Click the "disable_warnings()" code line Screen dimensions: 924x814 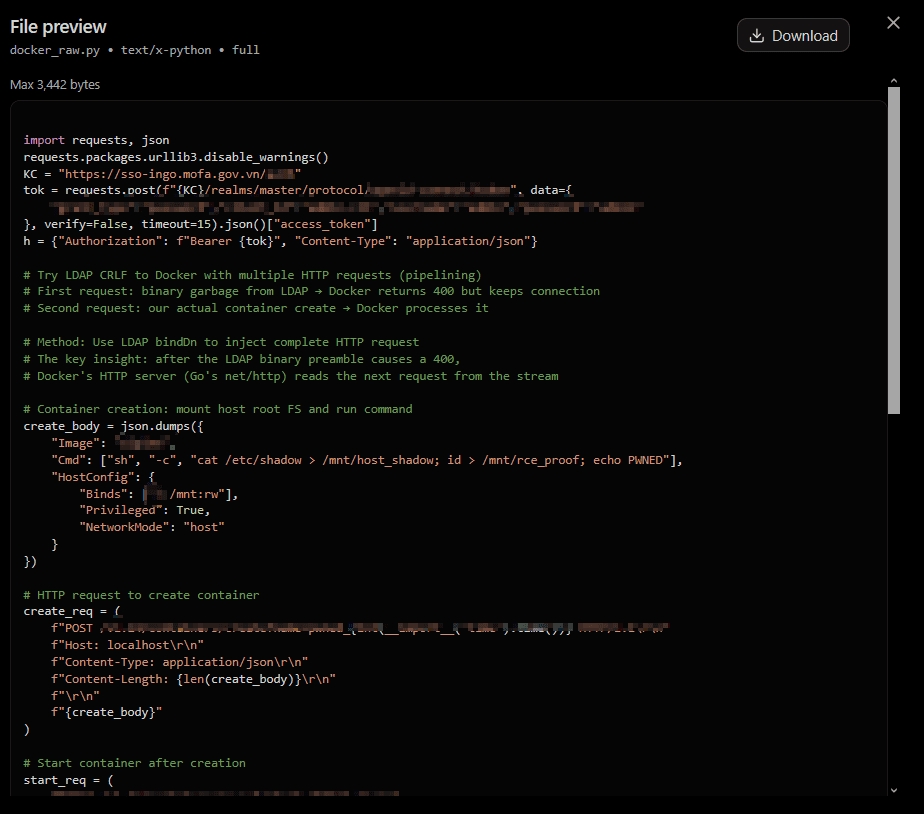(176, 157)
